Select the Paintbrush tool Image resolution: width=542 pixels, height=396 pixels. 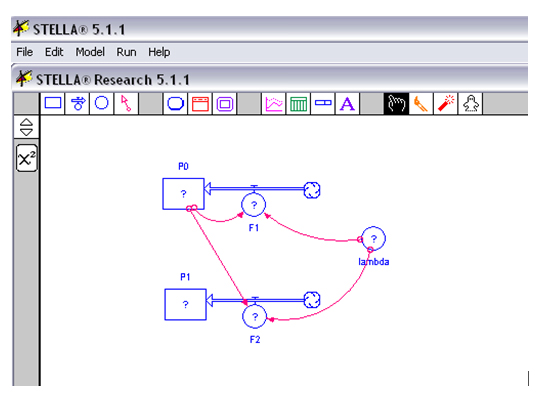point(421,103)
